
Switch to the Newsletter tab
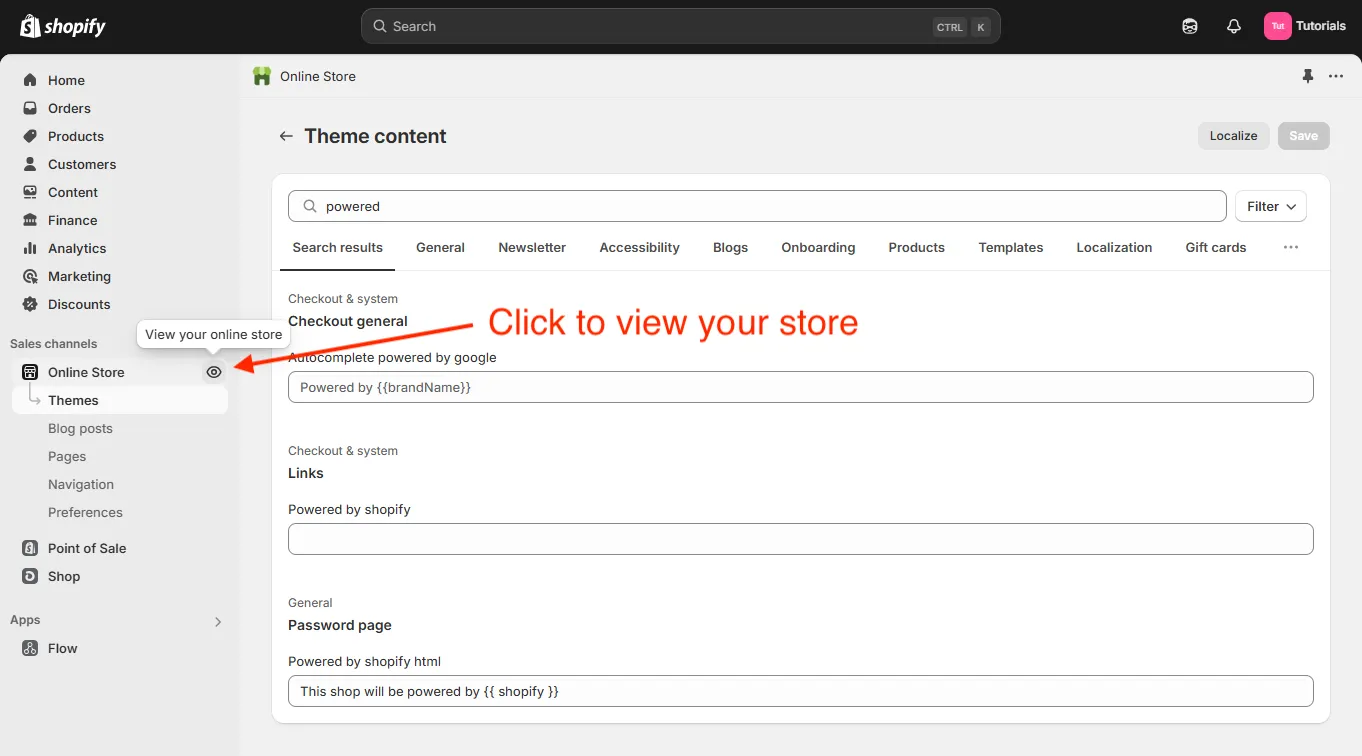pos(531,247)
